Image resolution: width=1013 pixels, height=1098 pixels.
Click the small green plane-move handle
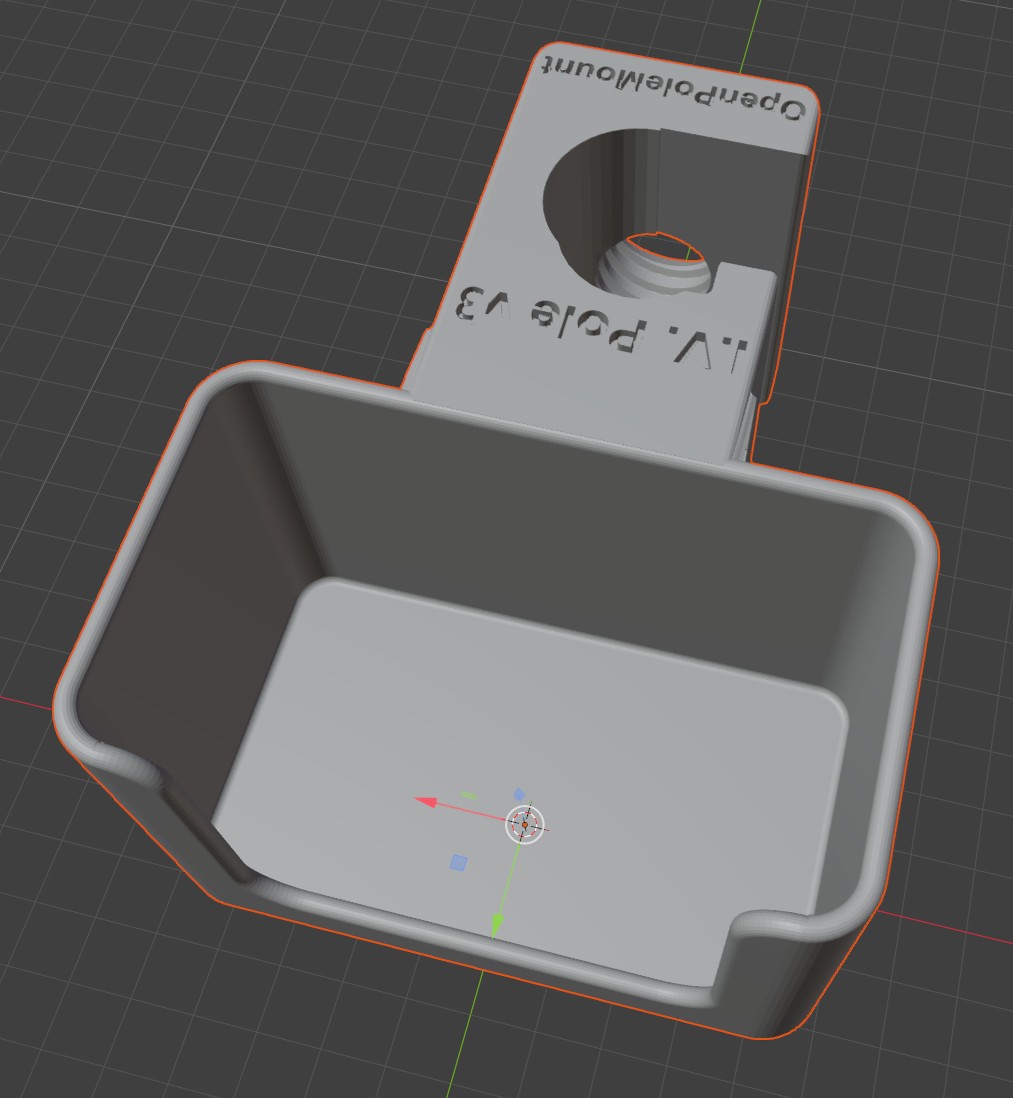tap(470, 795)
